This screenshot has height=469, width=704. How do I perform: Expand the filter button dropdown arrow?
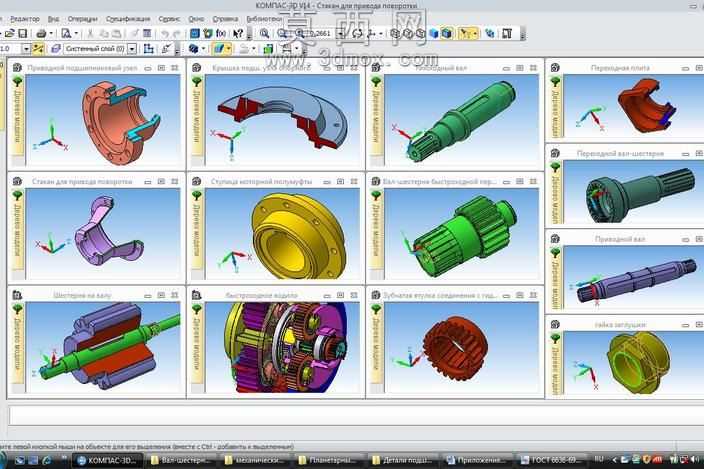pos(475,33)
